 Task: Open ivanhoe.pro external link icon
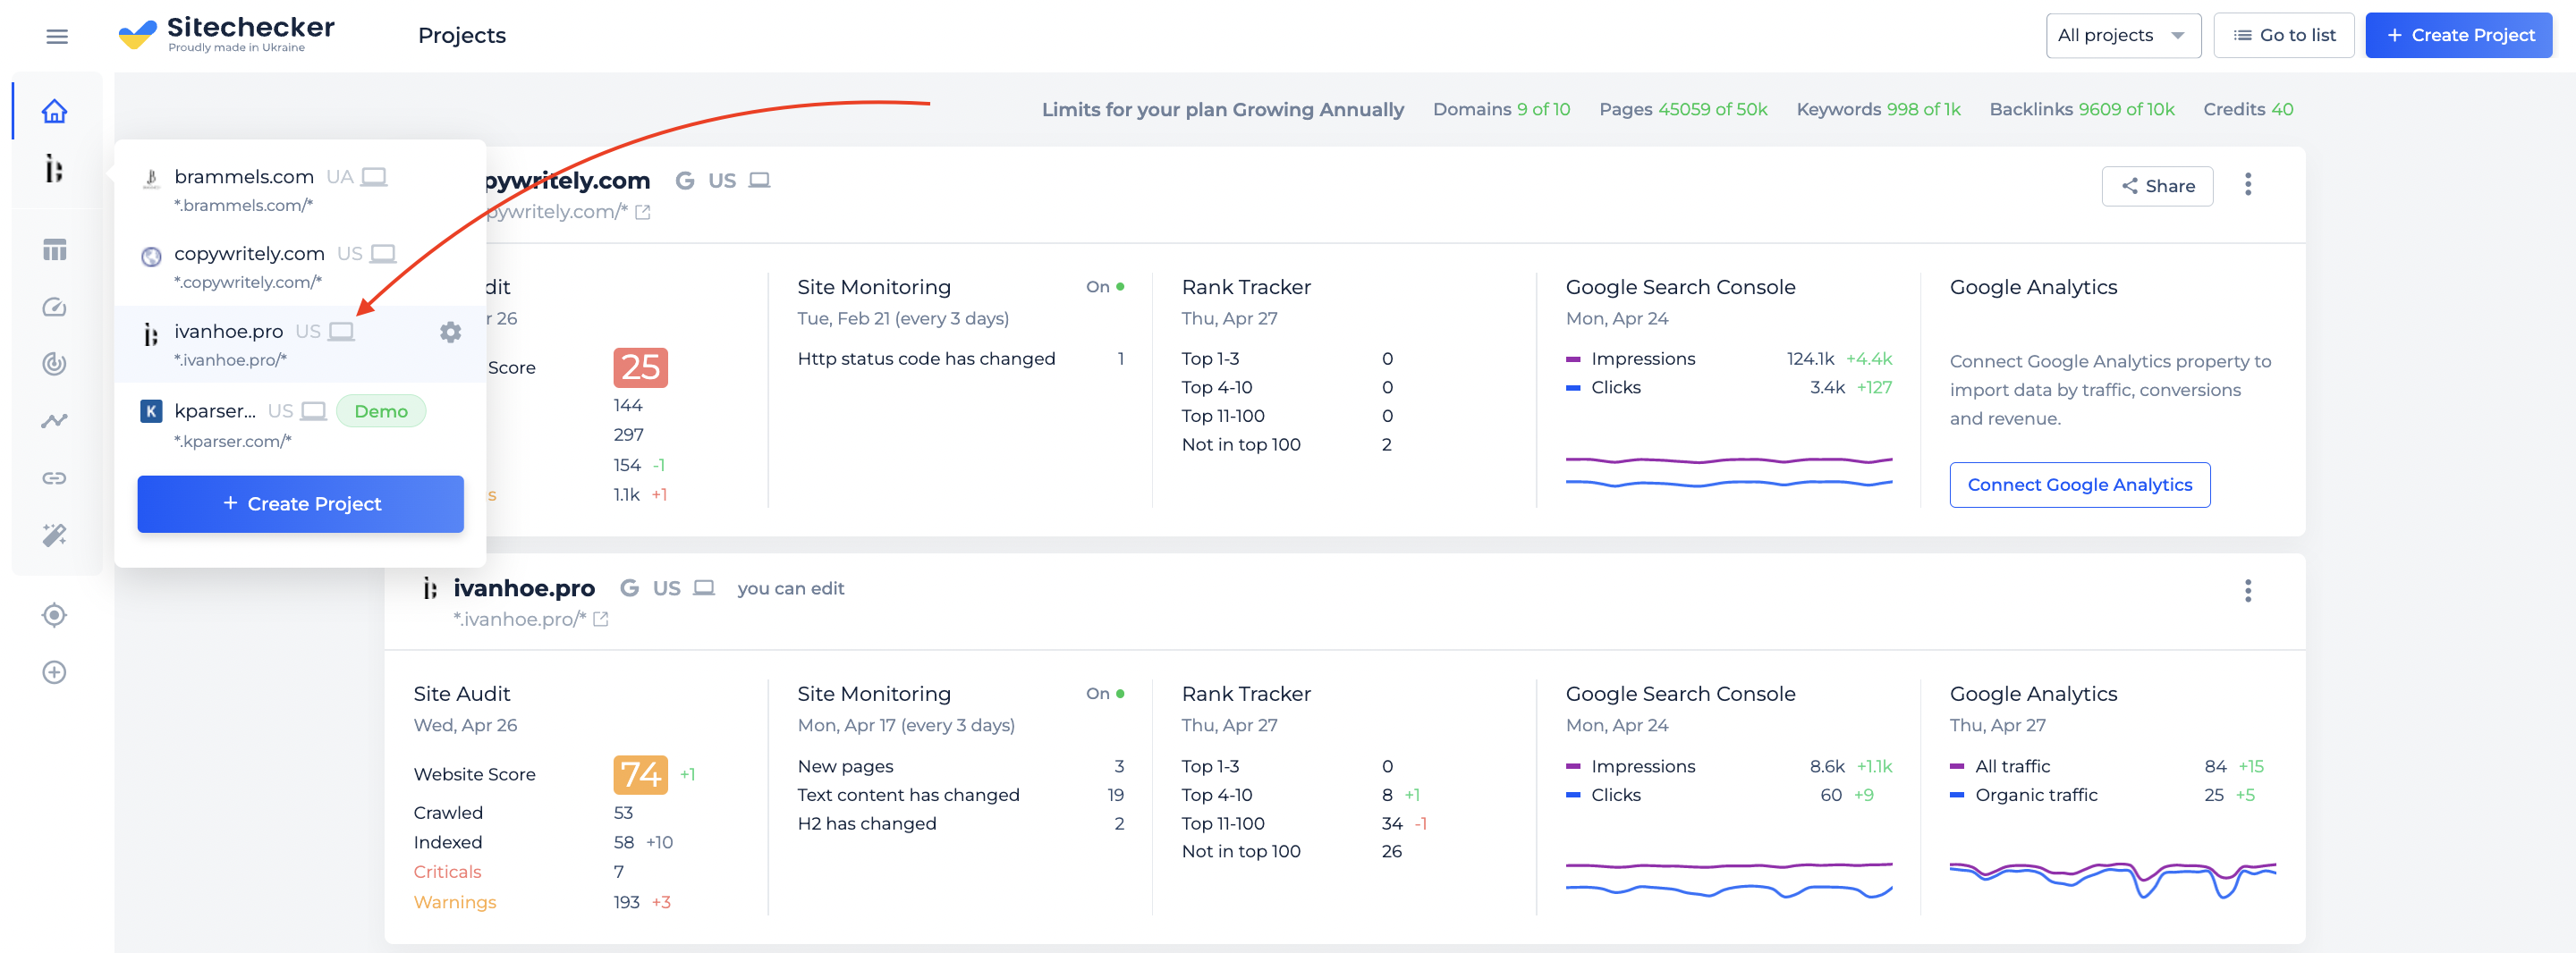pyautogui.click(x=601, y=619)
